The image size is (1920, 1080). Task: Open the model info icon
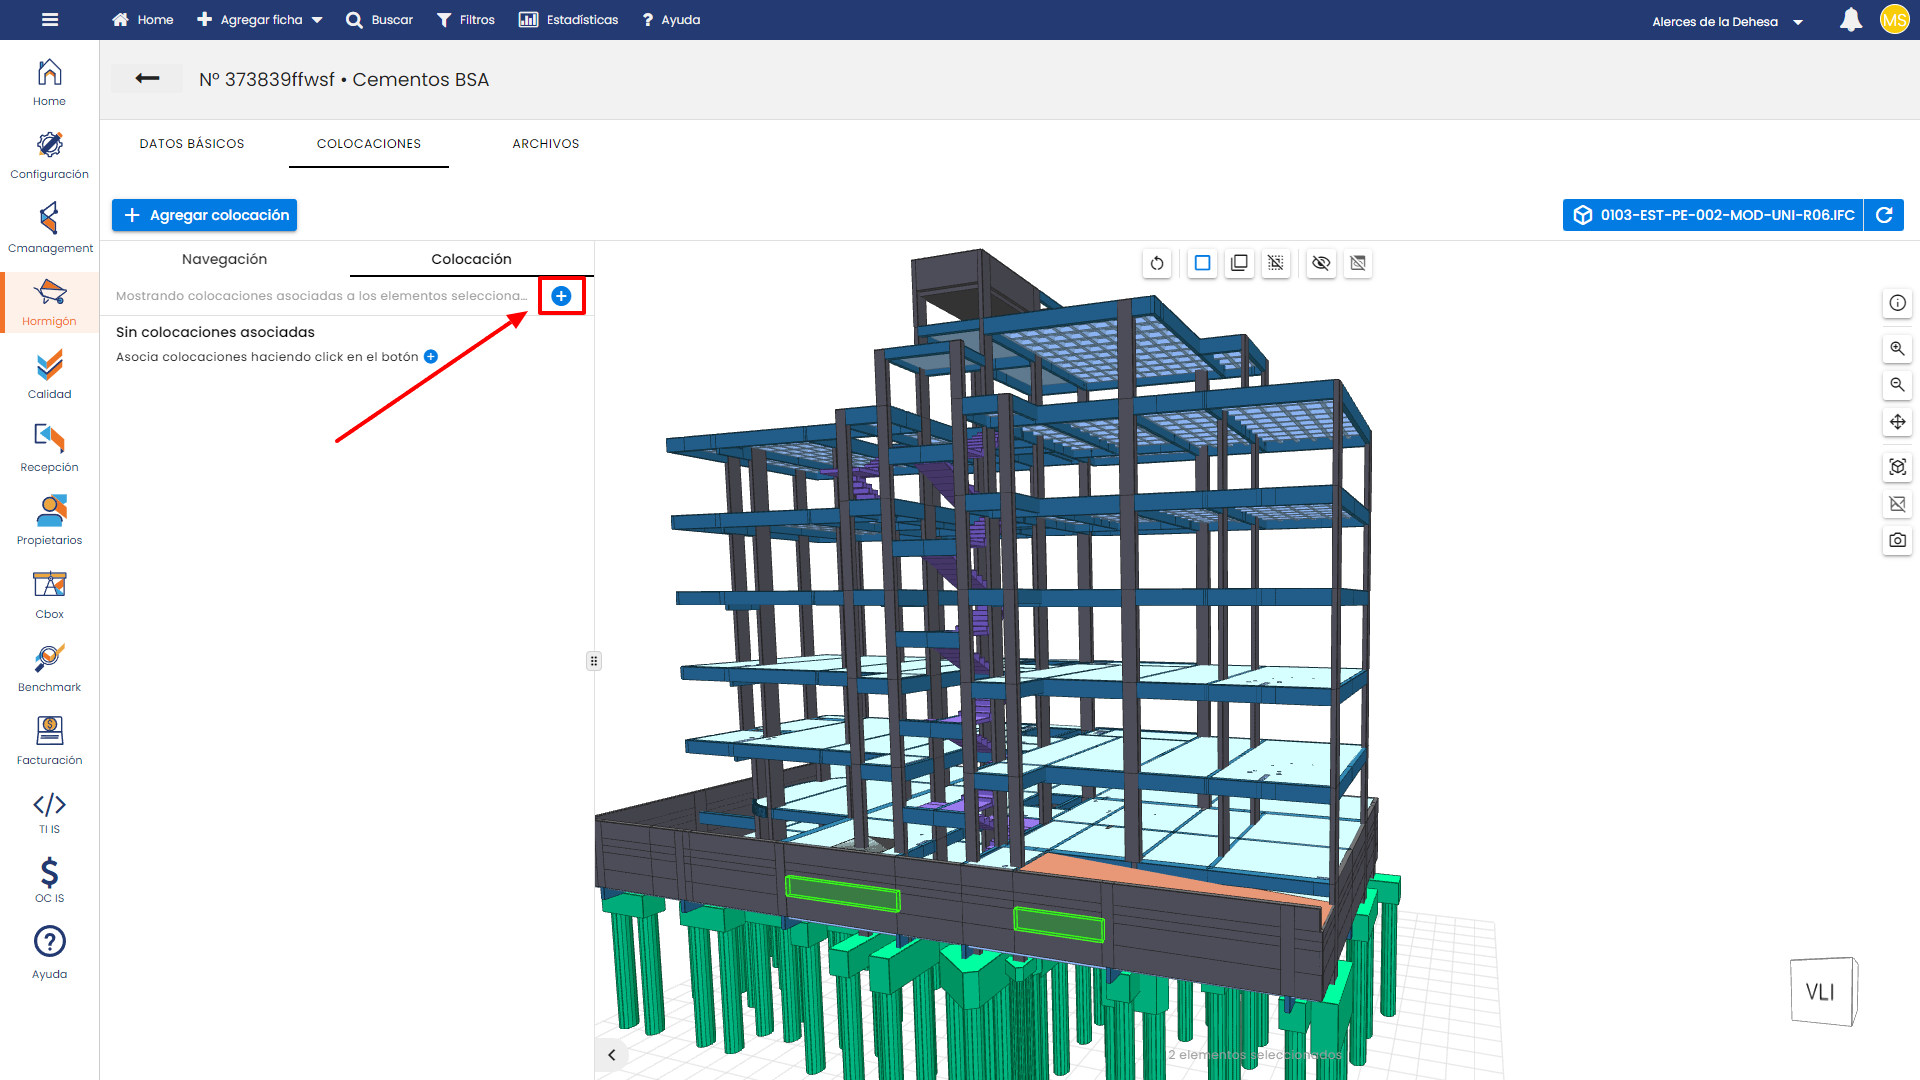click(x=1897, y=303)
